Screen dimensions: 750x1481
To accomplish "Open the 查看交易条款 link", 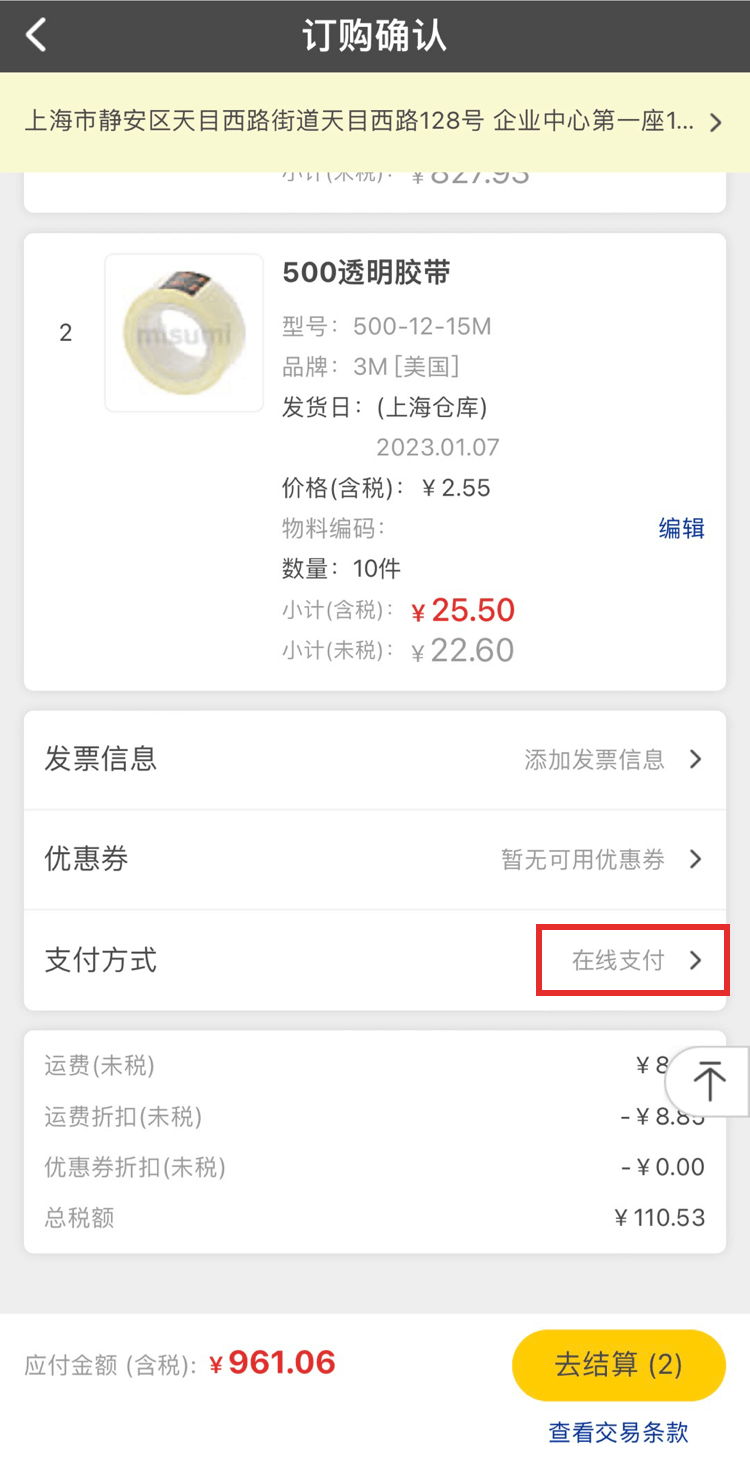I will [x=618, y=1432].
